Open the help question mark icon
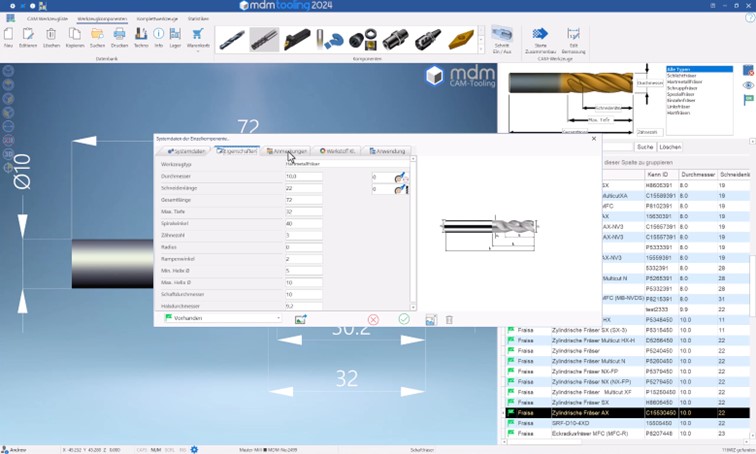756x454 pixels. click(750, 18)
